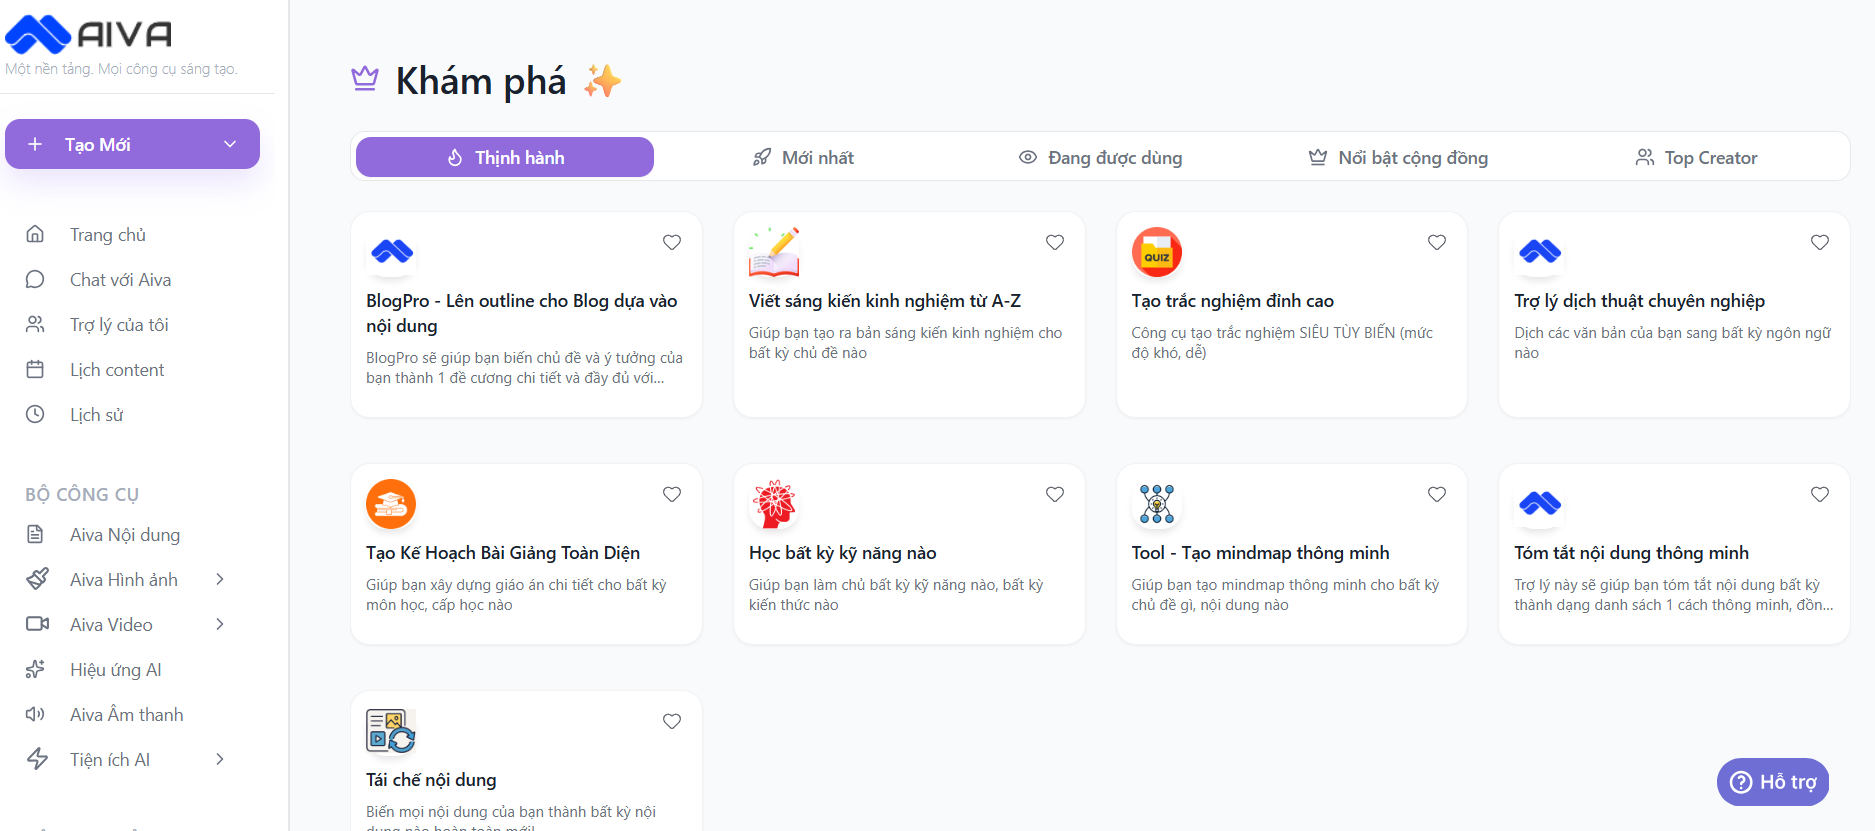This screenshot has height=831, width=1875.
Task: Click the Hiệu ứng AI sparkle icon
Action: 35,670
